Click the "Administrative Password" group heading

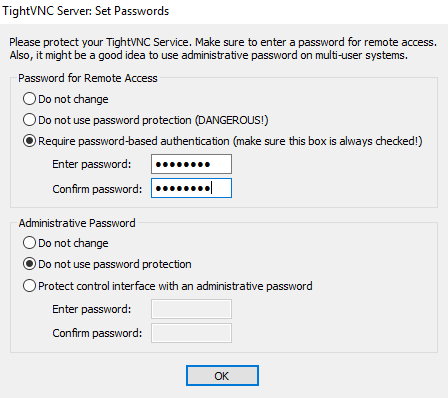pyautogui.click(x=77, y=223)
